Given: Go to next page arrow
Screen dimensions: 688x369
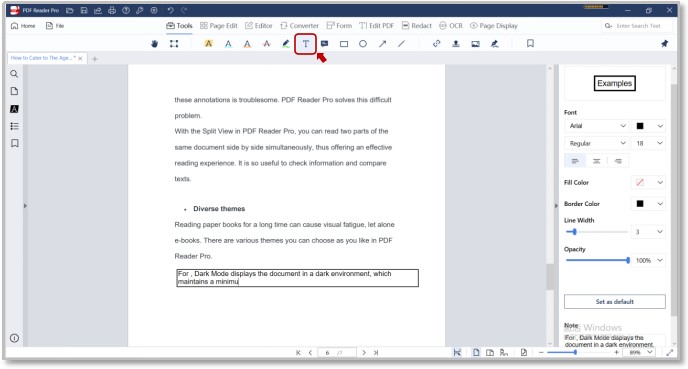Looking at the screenshot, I should click(364, 353).
